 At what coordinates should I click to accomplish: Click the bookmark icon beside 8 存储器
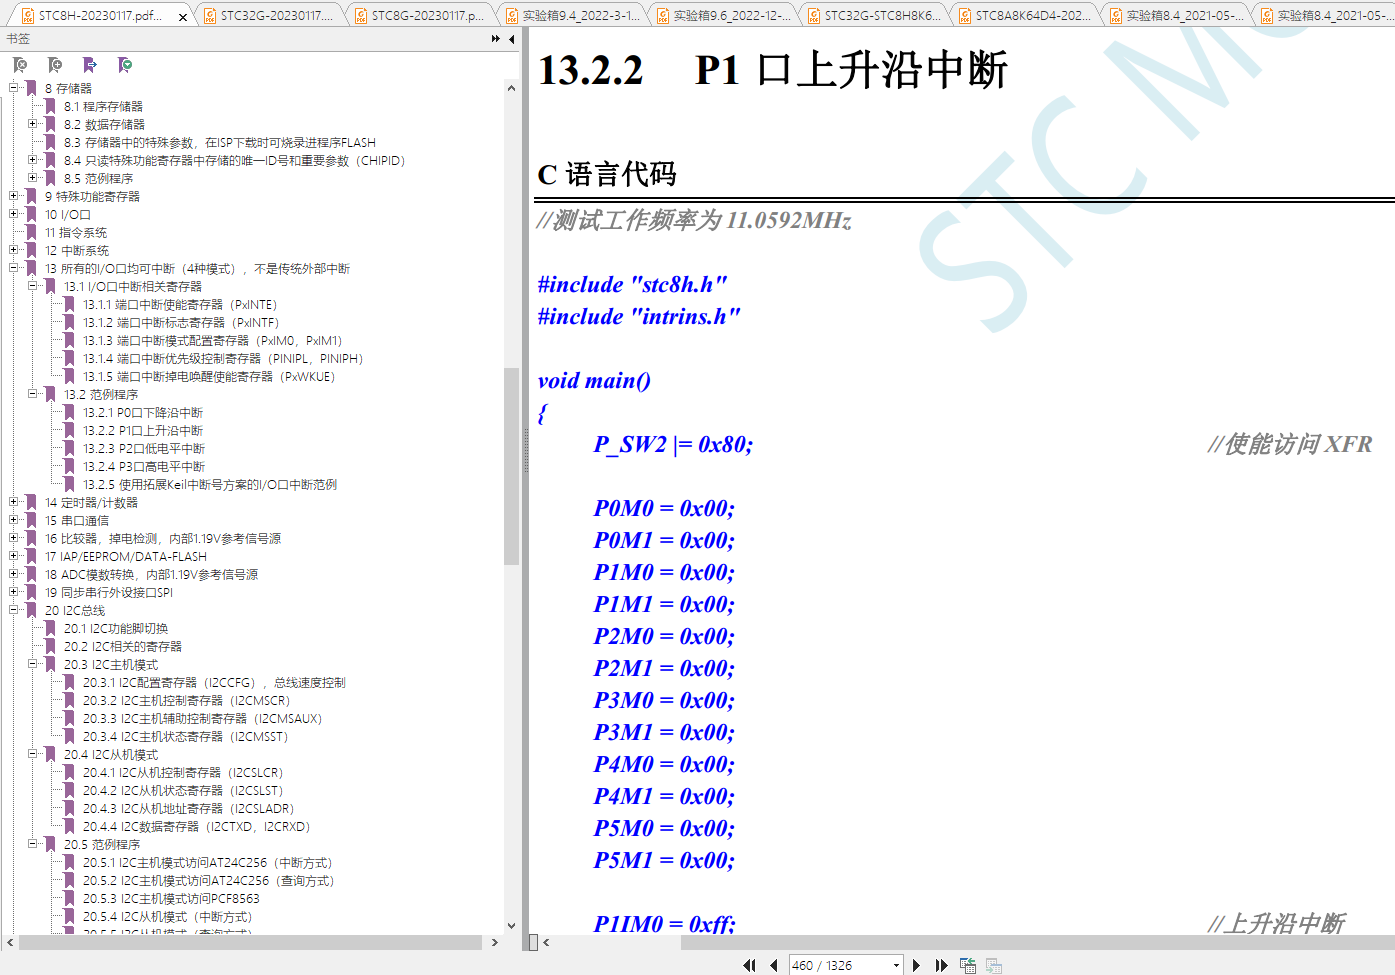pos(32,89)
